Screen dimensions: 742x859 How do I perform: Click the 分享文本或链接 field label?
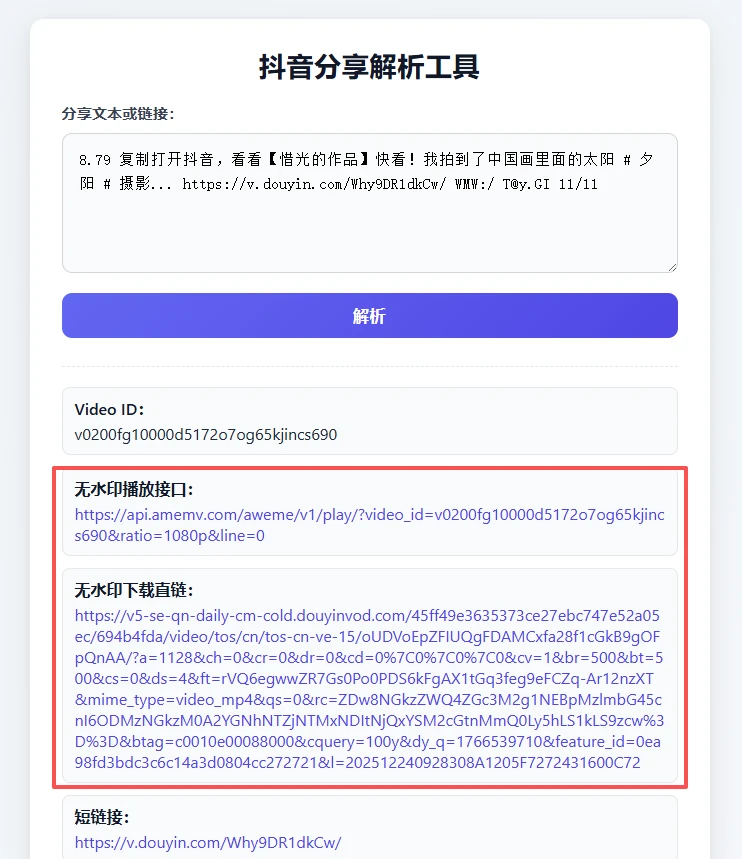pos(118,113)
